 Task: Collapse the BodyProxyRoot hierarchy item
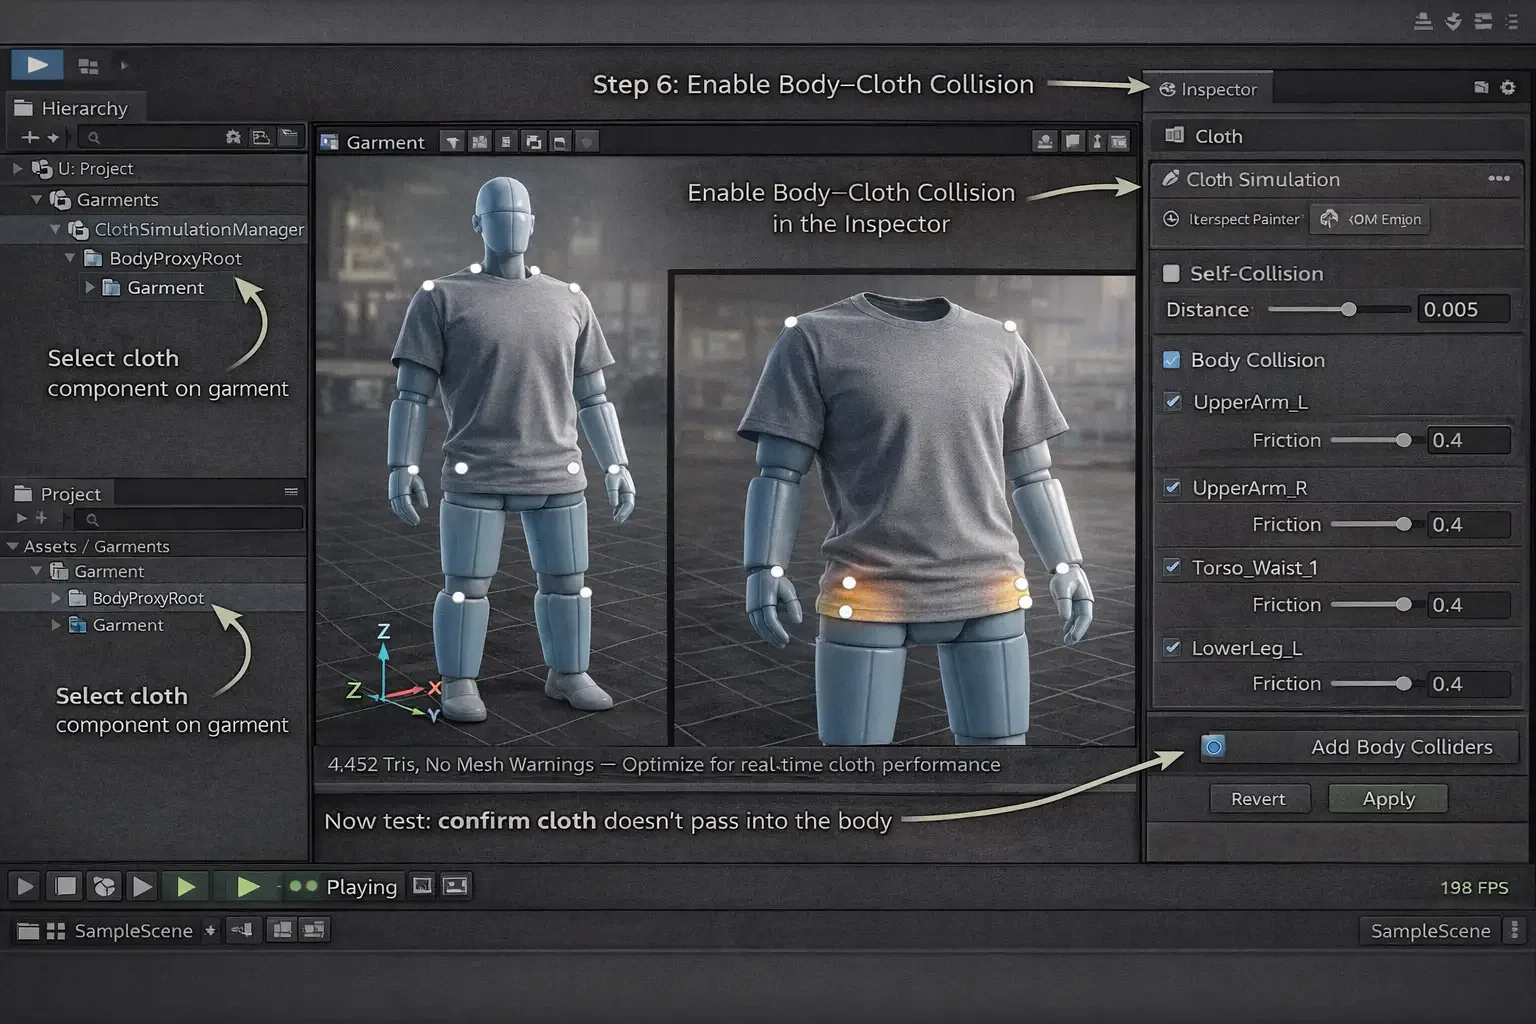[69, 257]
